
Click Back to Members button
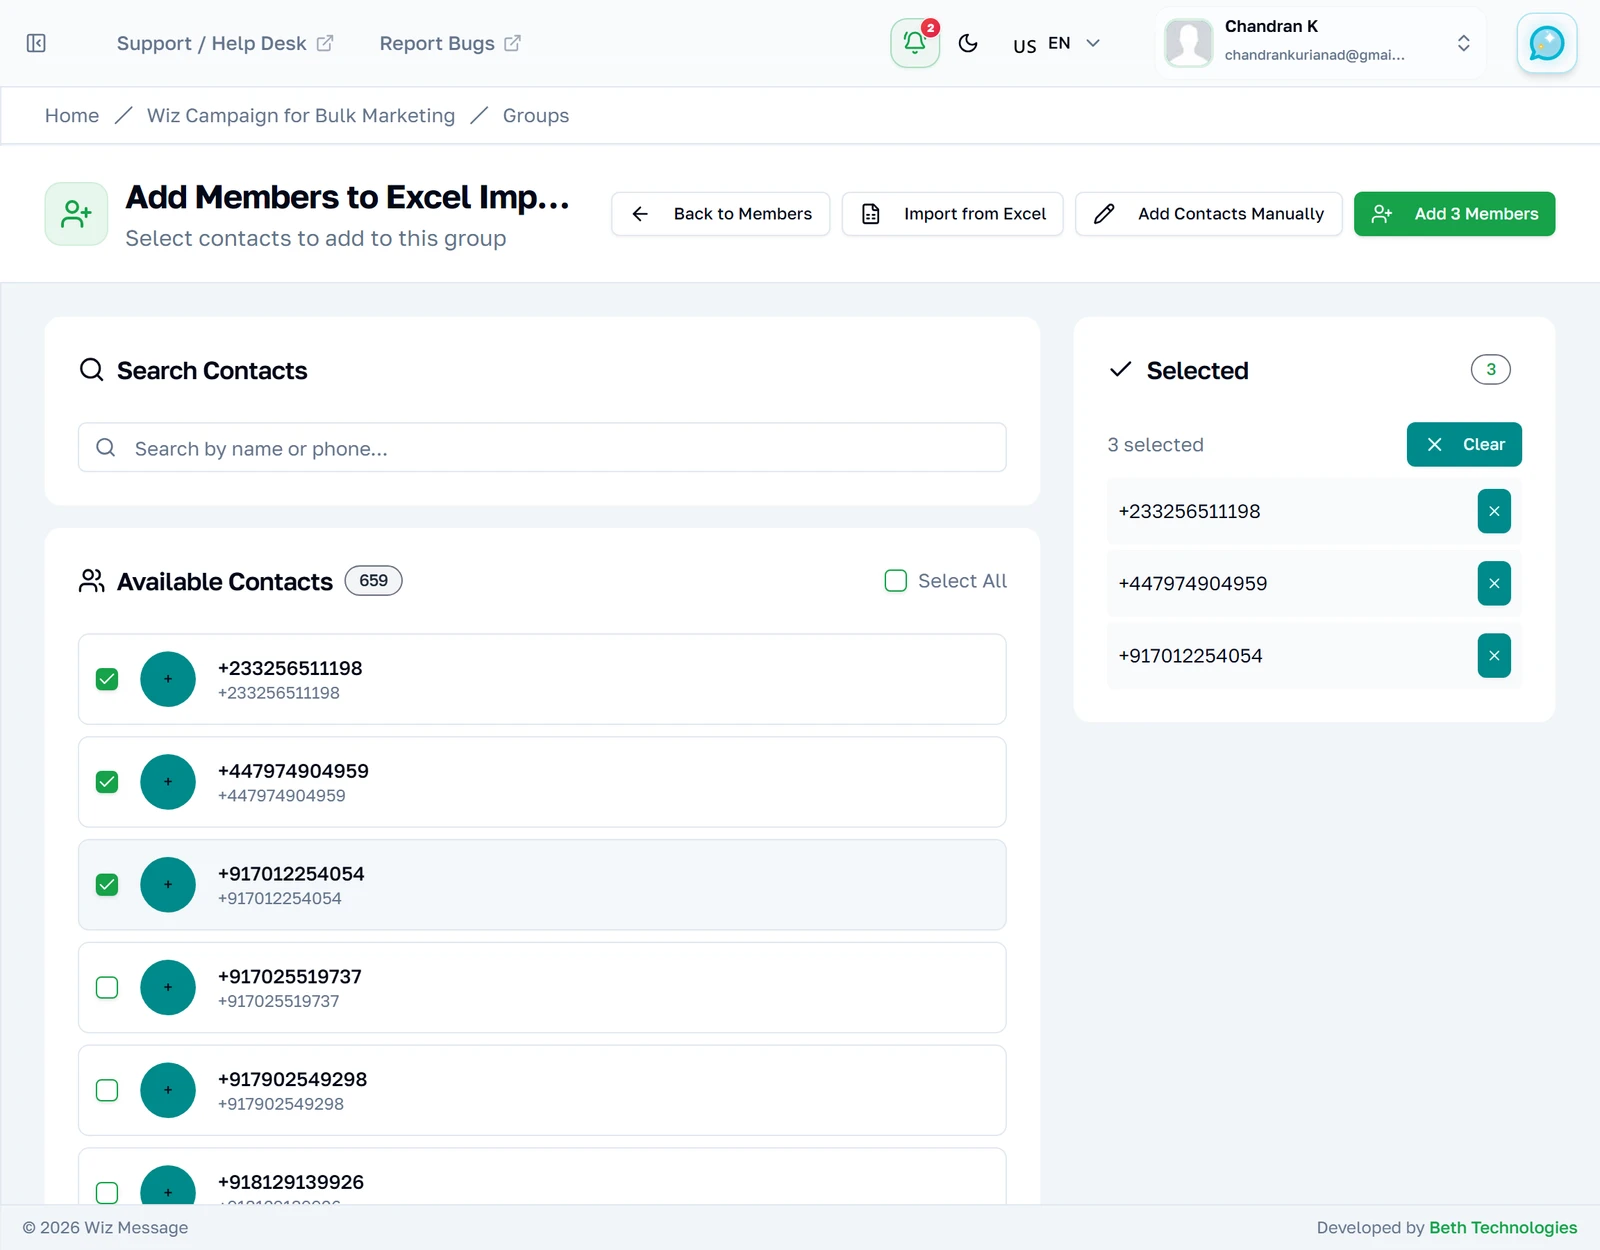[x=721, y=214]
